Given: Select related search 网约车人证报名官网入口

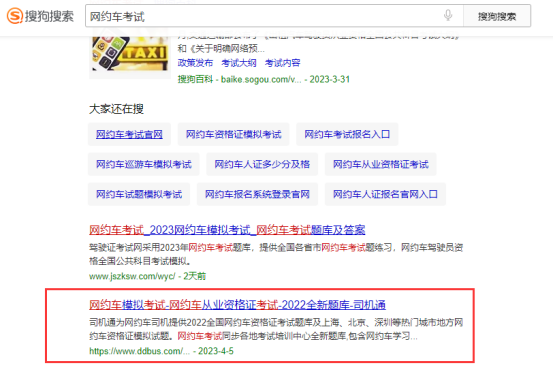Looking at the screenshot, I should (x=385, y=194).
